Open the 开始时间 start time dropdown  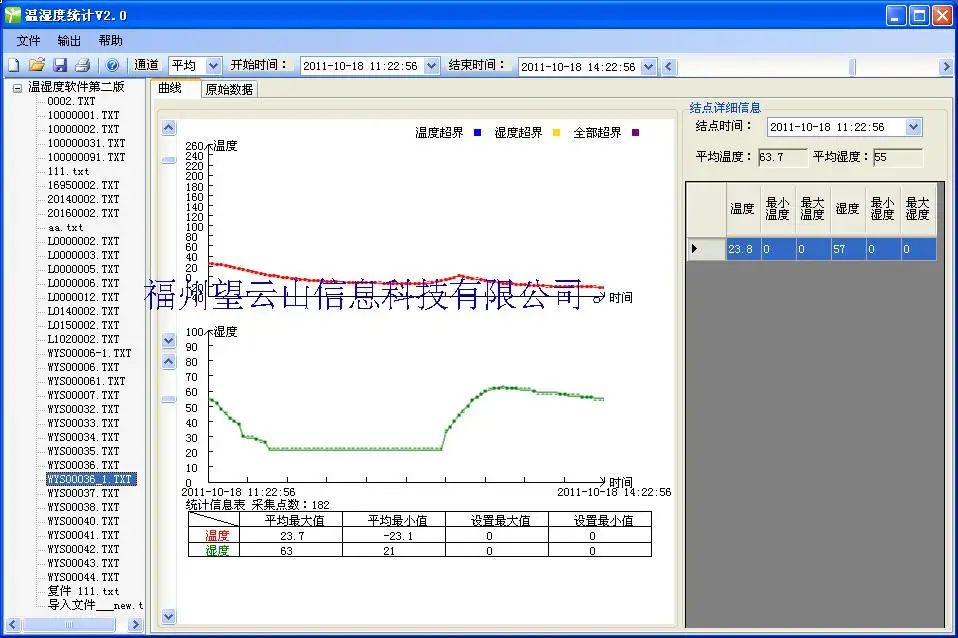[x=431, y=65]
